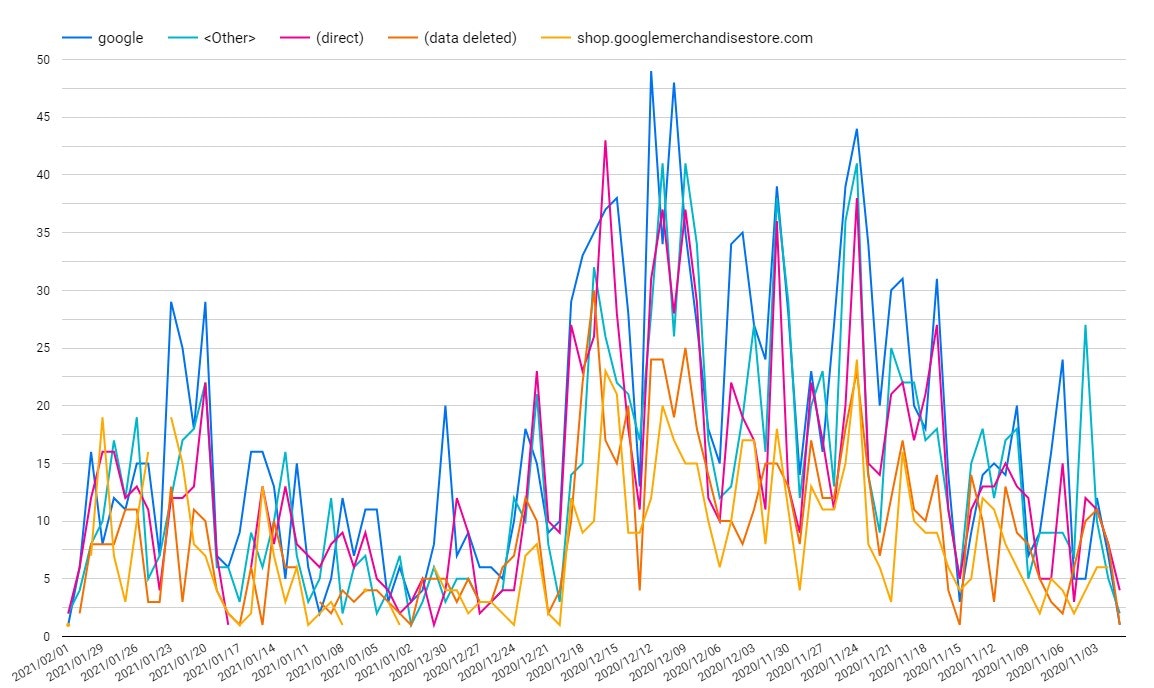Screen dimensions: 1154x688
Task: Click the (direct) legend label
Action: point(339,38)
